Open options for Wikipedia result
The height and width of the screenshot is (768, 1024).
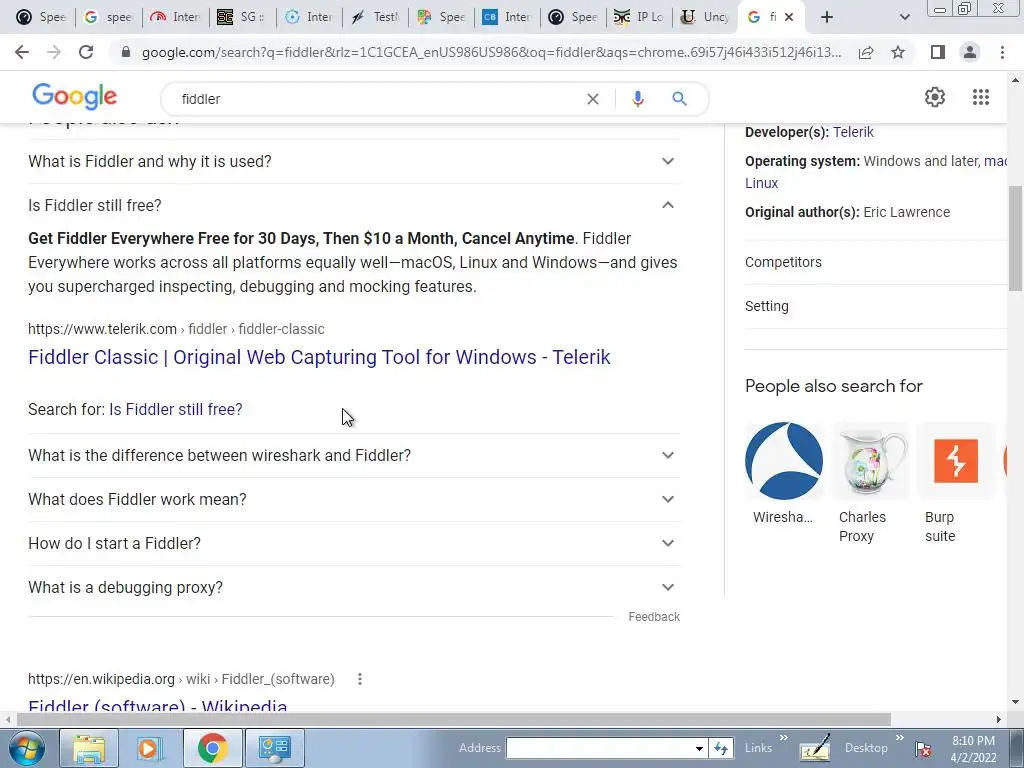coord(359,679)
